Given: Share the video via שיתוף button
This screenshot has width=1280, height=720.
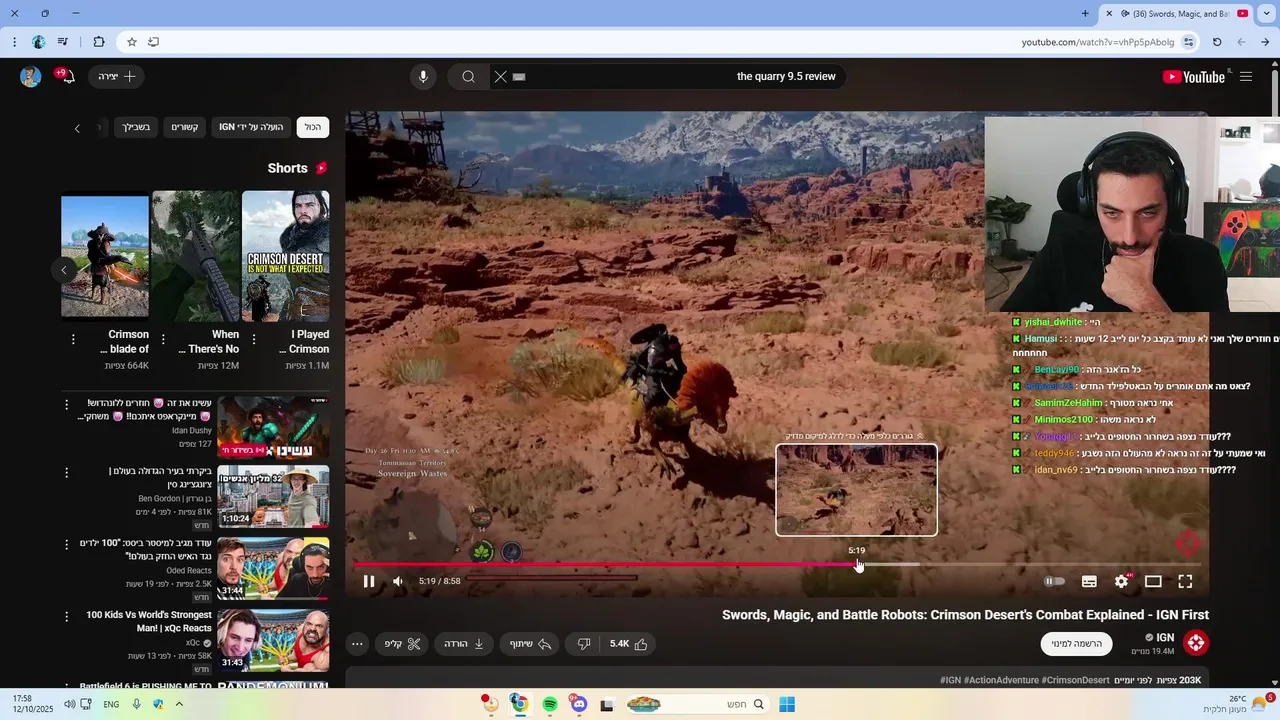Looking at the screenshot, I should click(531, 644).
